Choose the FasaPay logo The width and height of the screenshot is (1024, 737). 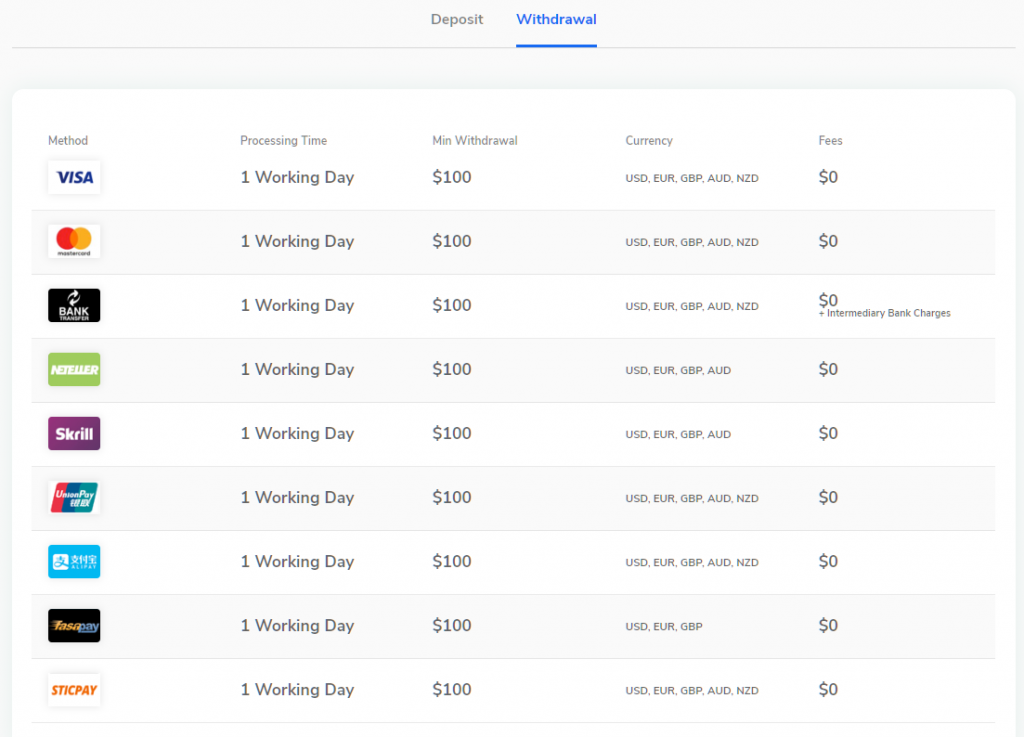tap(74, 625)
